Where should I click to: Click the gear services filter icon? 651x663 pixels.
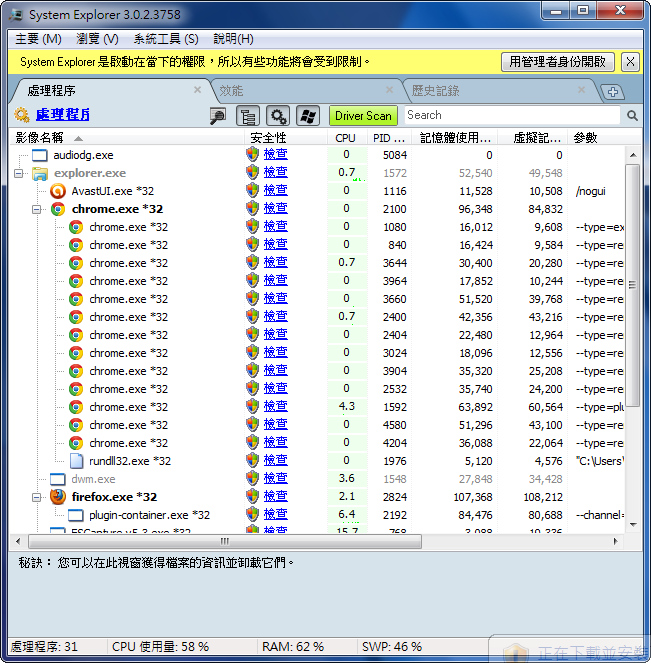[277, 116]
